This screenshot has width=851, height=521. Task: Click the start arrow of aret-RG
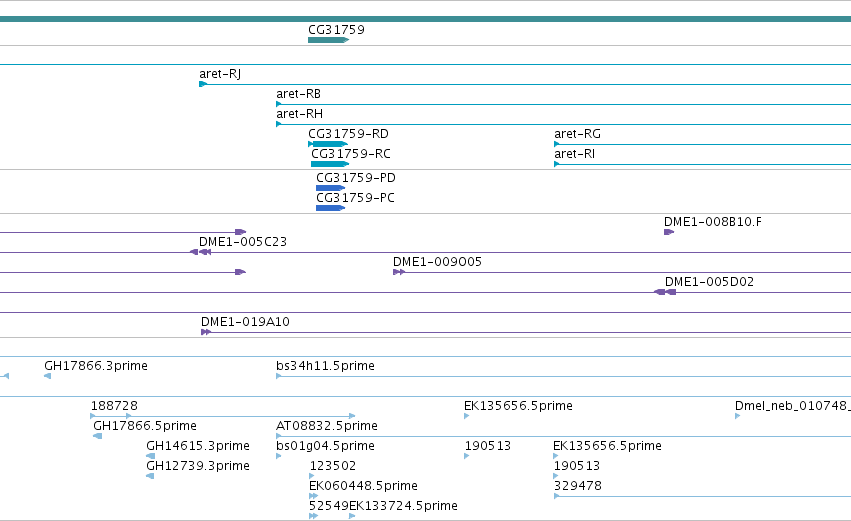click(x=556, y=144)
